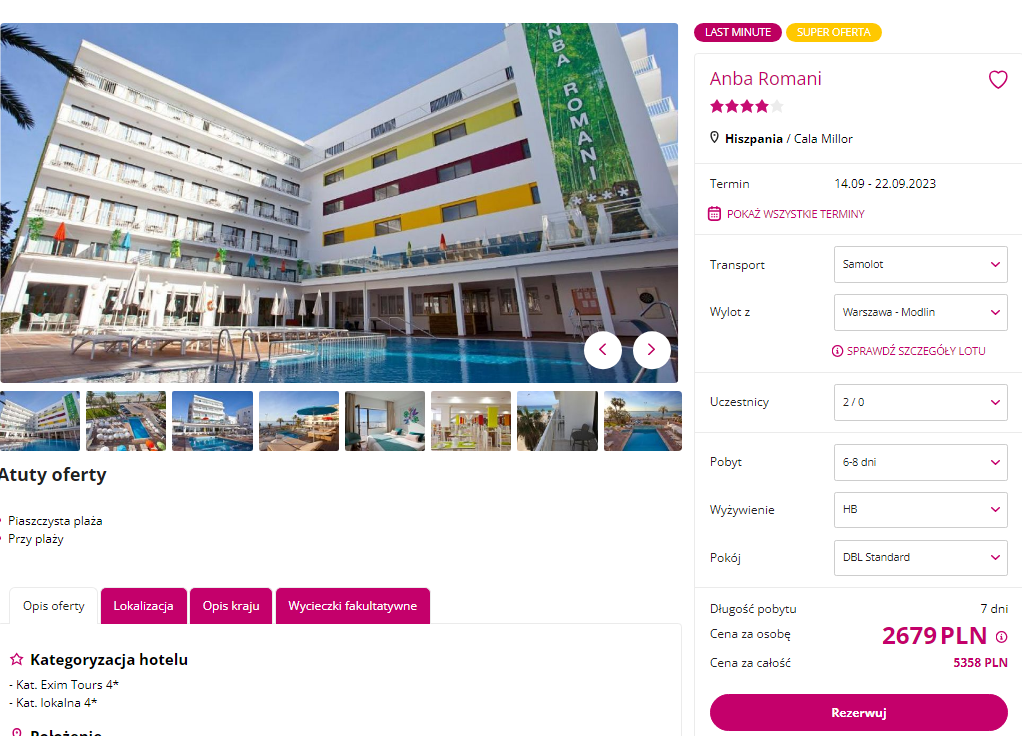Add Anba Romani to favorites heart

click(998, 80)
